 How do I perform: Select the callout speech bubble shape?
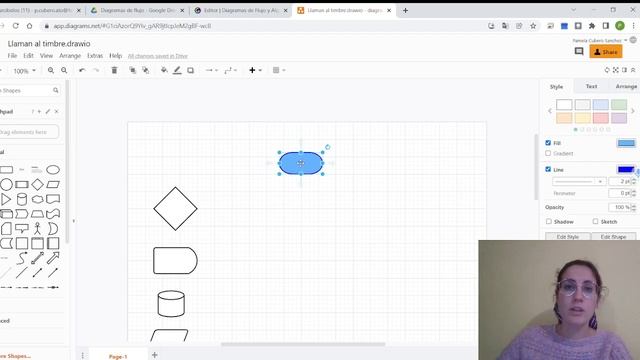22,229
